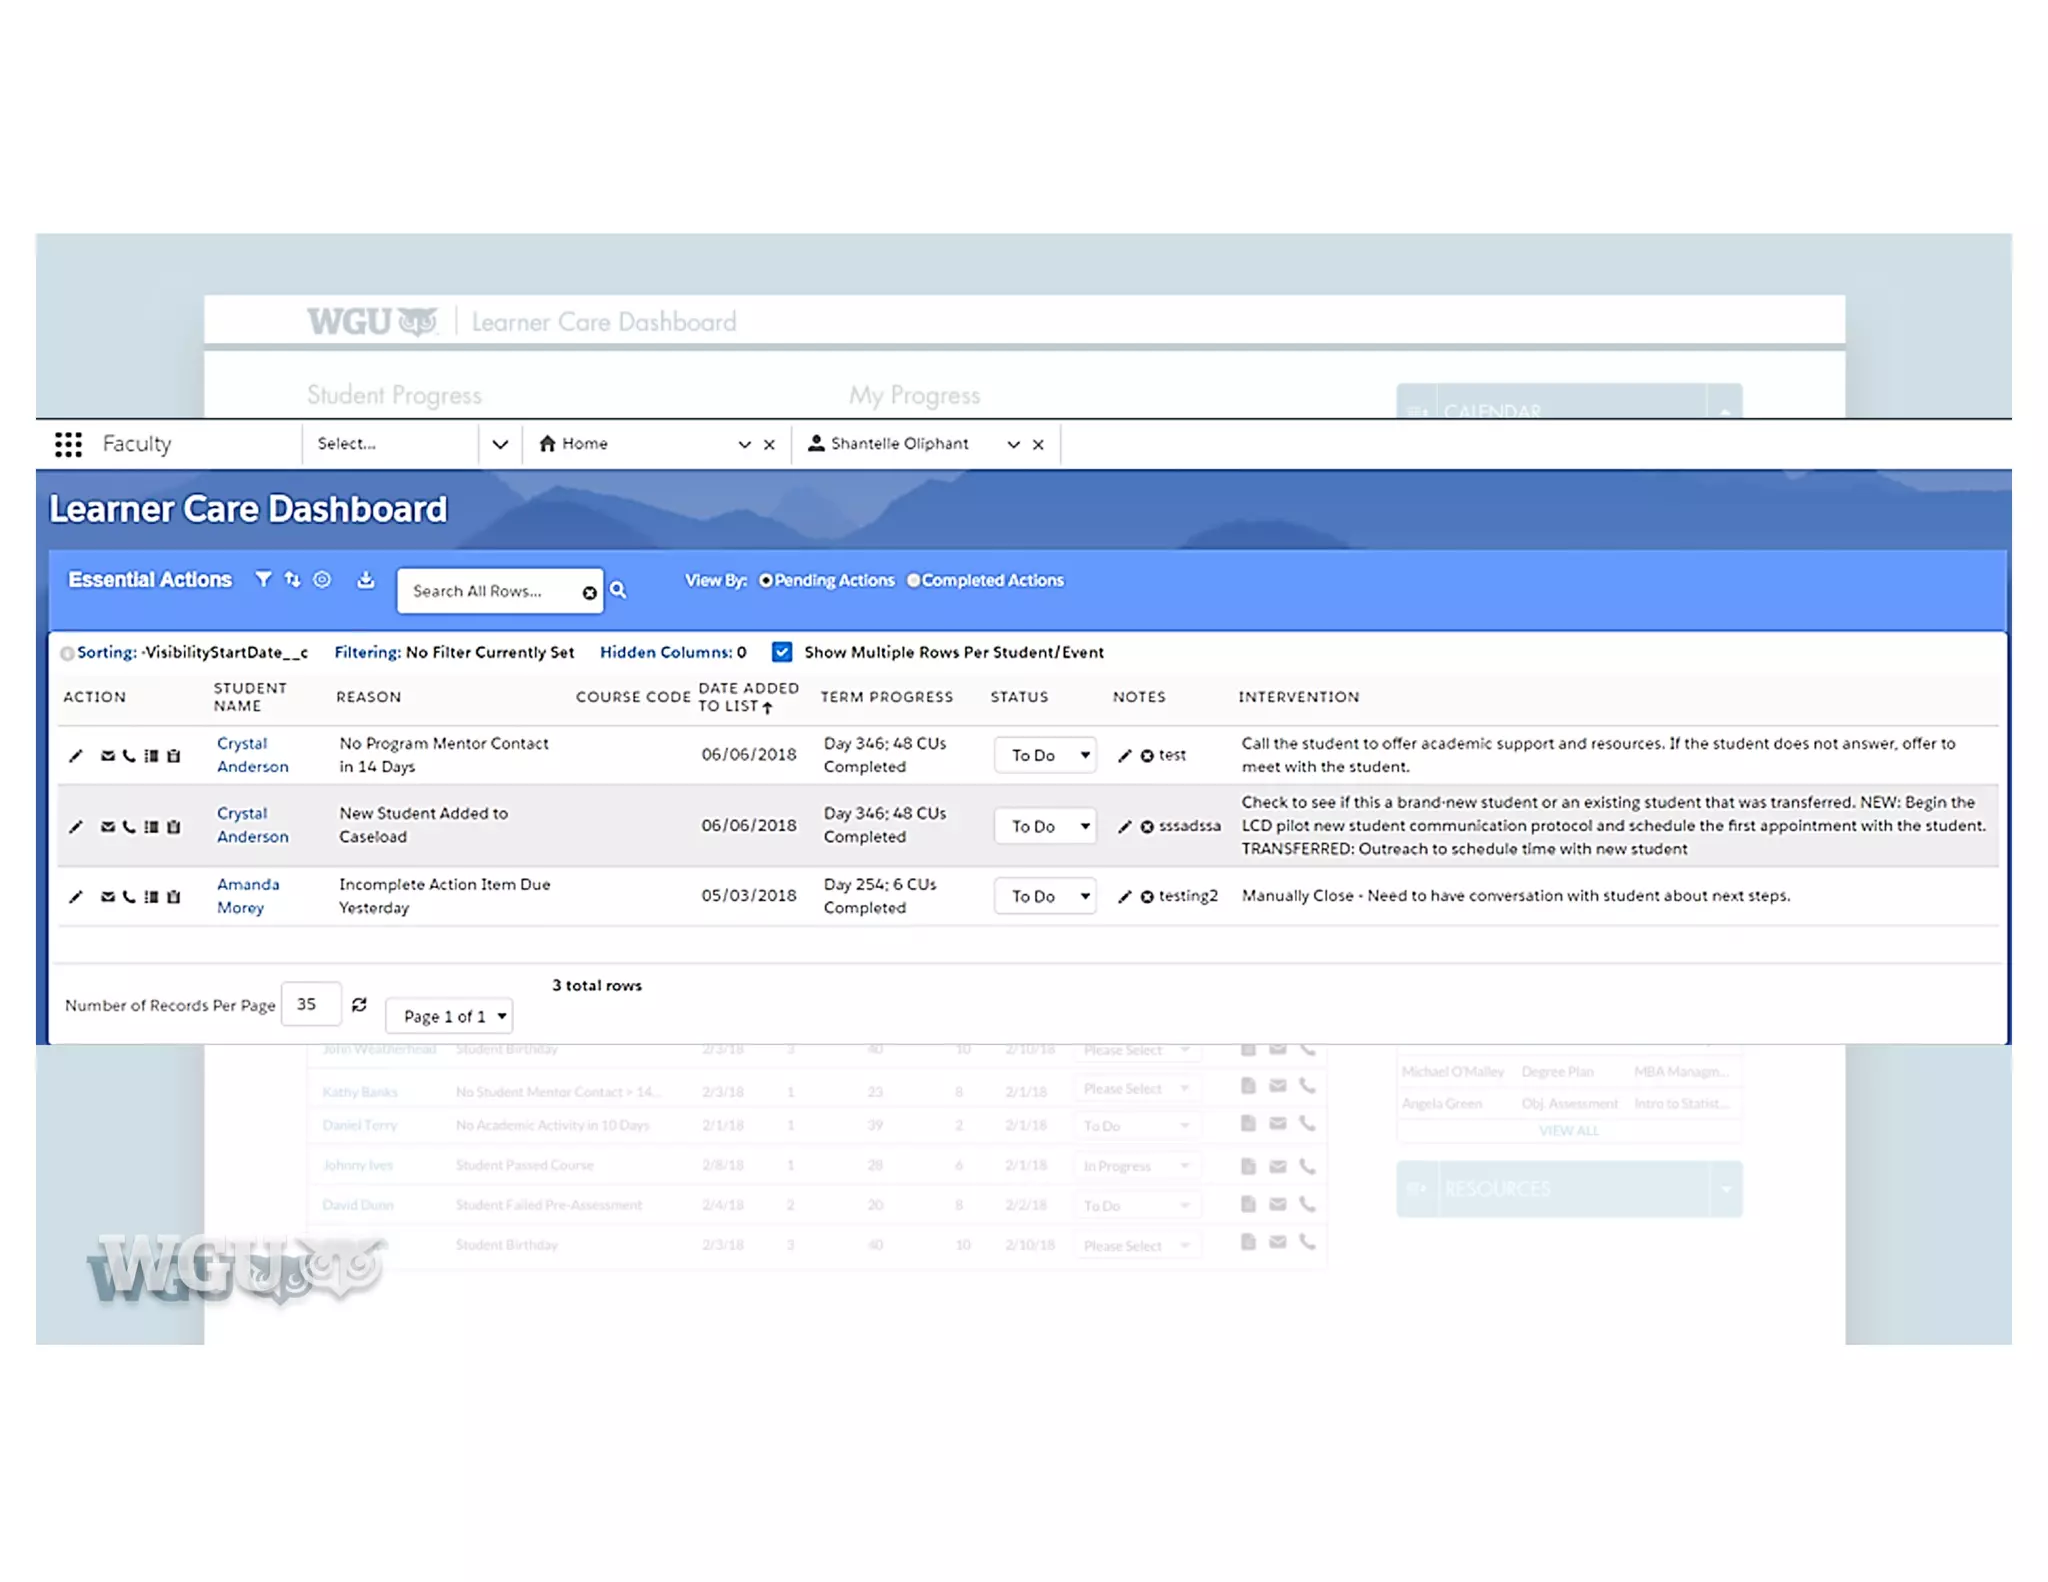Open the app launcher grid icon
The height and width of the screenshot is (1582, 2048).
coord(68,444)
